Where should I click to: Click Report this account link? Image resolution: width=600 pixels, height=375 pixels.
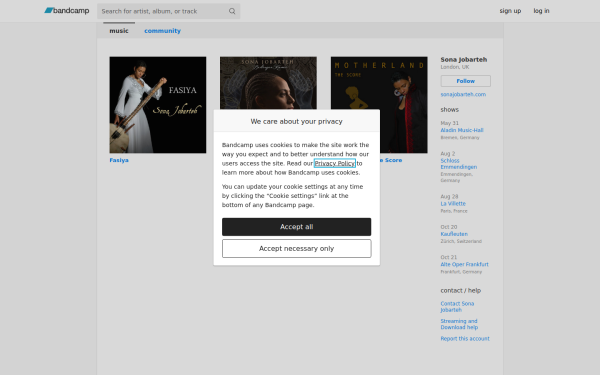coord(465,338)
